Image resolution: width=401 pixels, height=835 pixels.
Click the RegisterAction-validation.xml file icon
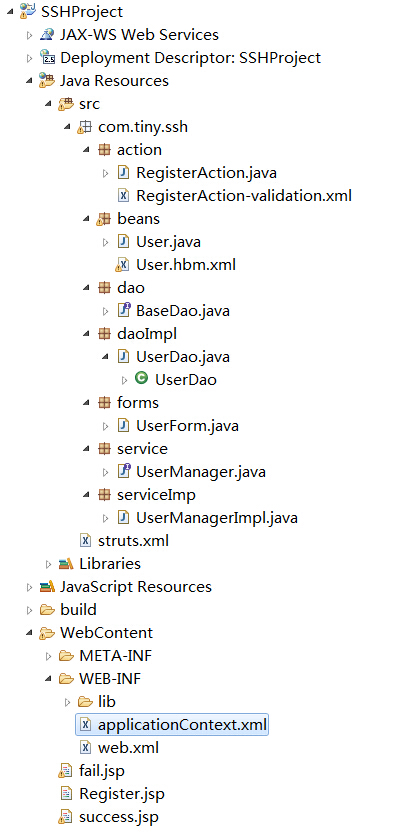123,195
